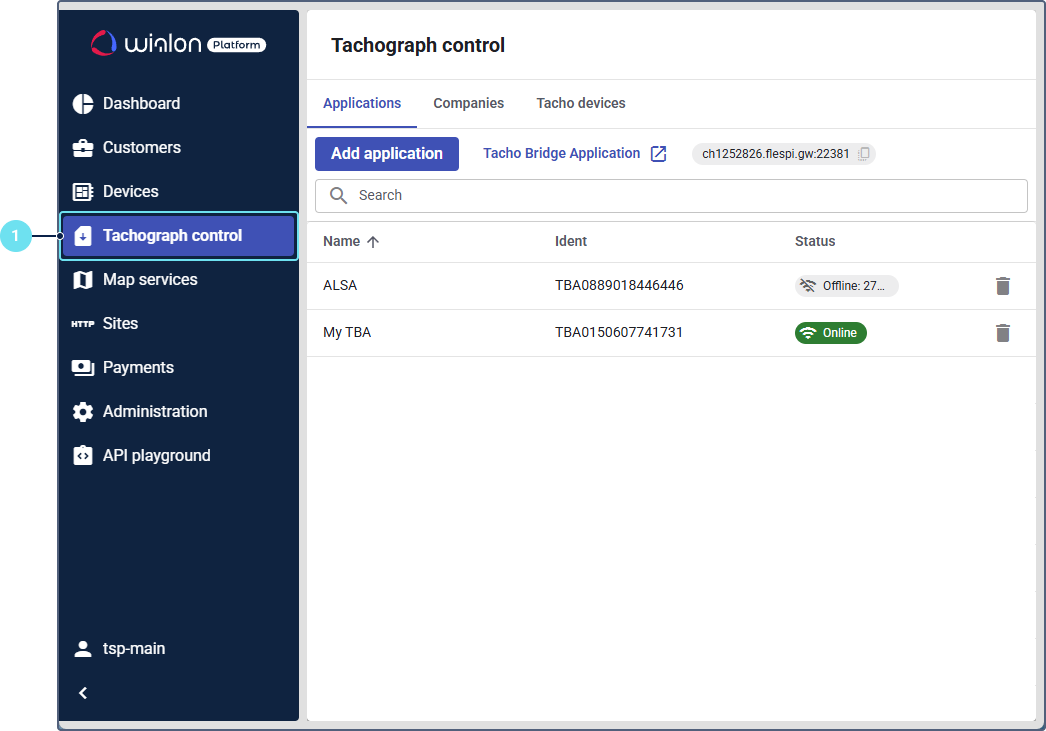Image resolution: width=1046 pixels, height=731 pixels.
Task: Open the Dashboard sidebar item
Action: click(141, 104)
